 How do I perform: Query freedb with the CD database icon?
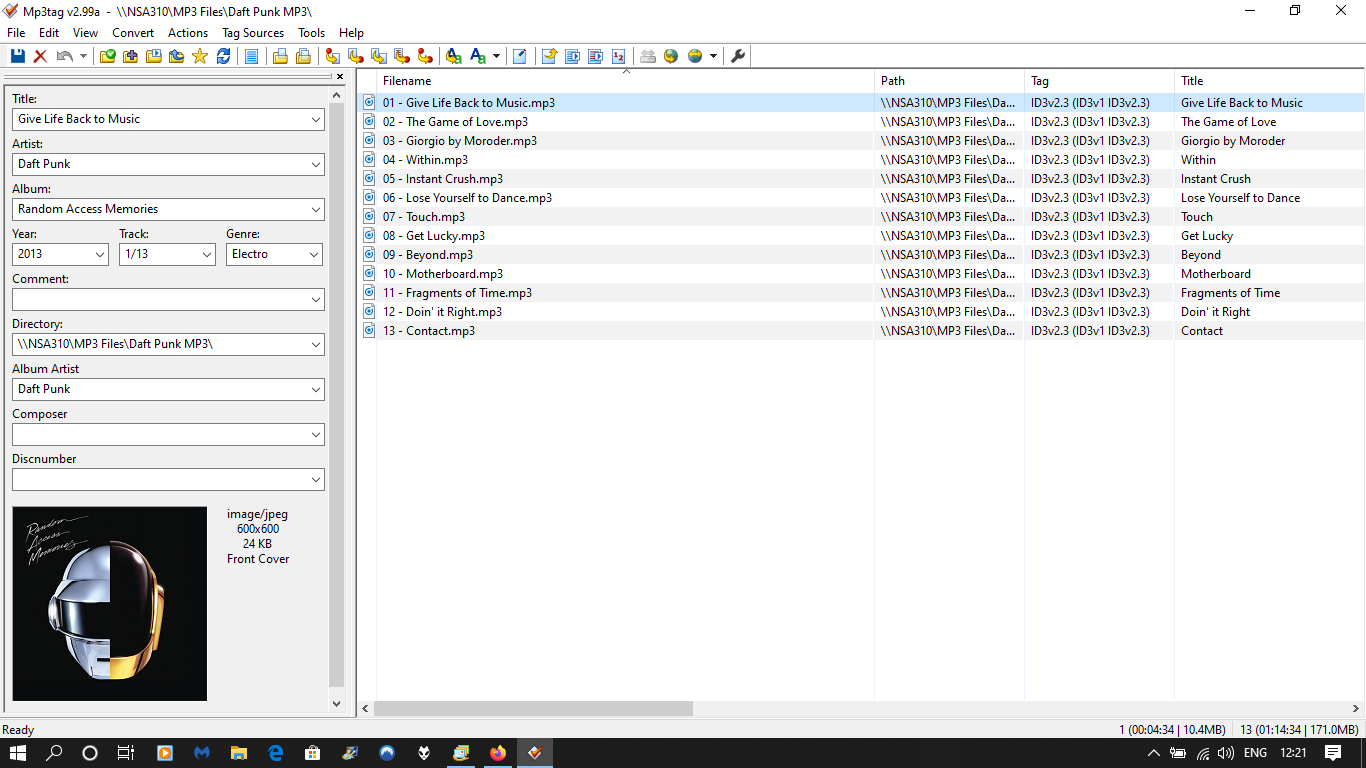(x=648, y=56)
